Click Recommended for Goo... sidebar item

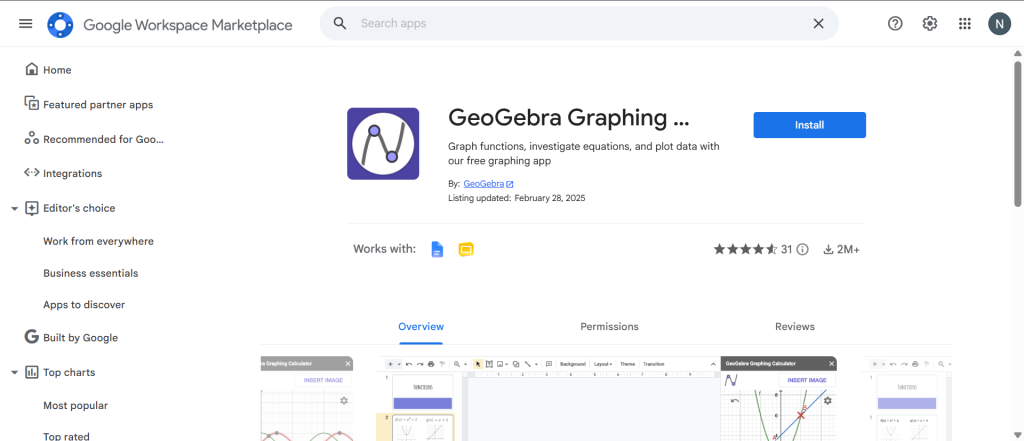[x=103, y=139]
